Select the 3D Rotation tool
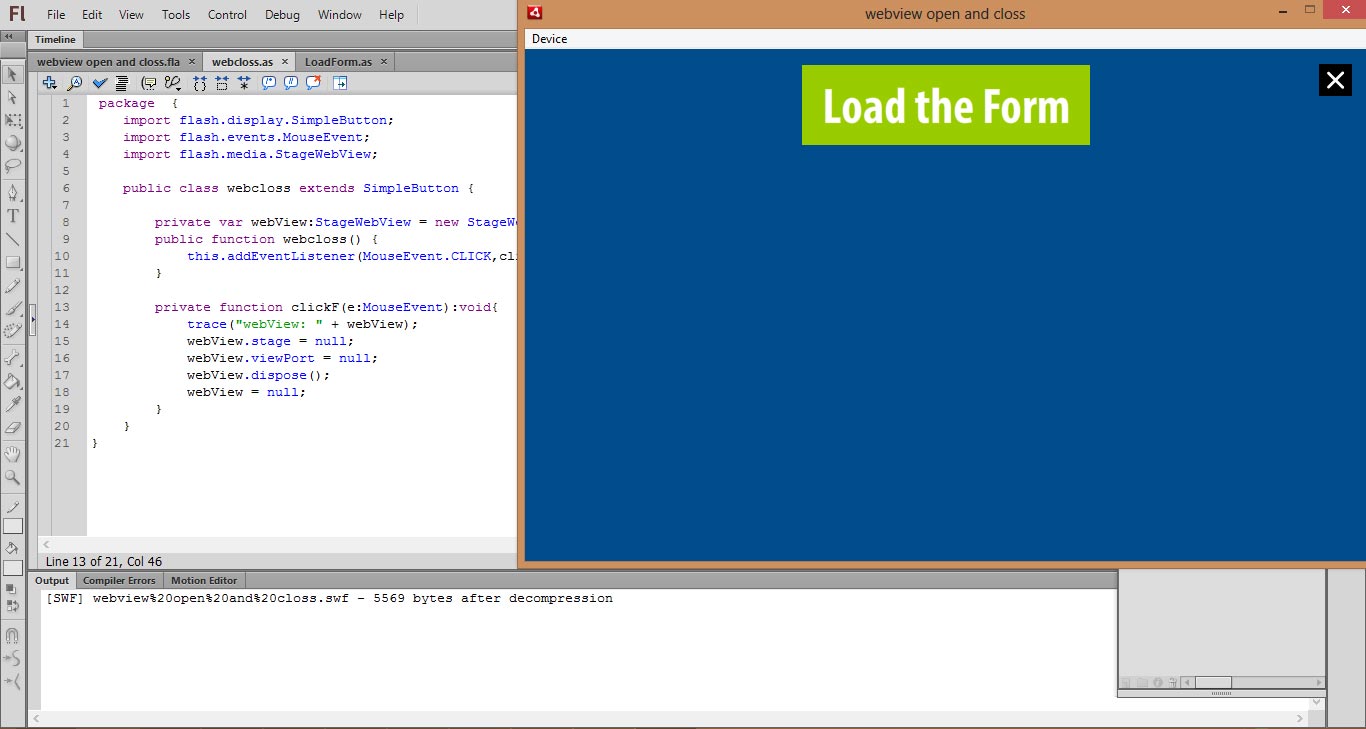Image resolution: width=1366 pixels, height=729 pixels. [x=13, y=143]
